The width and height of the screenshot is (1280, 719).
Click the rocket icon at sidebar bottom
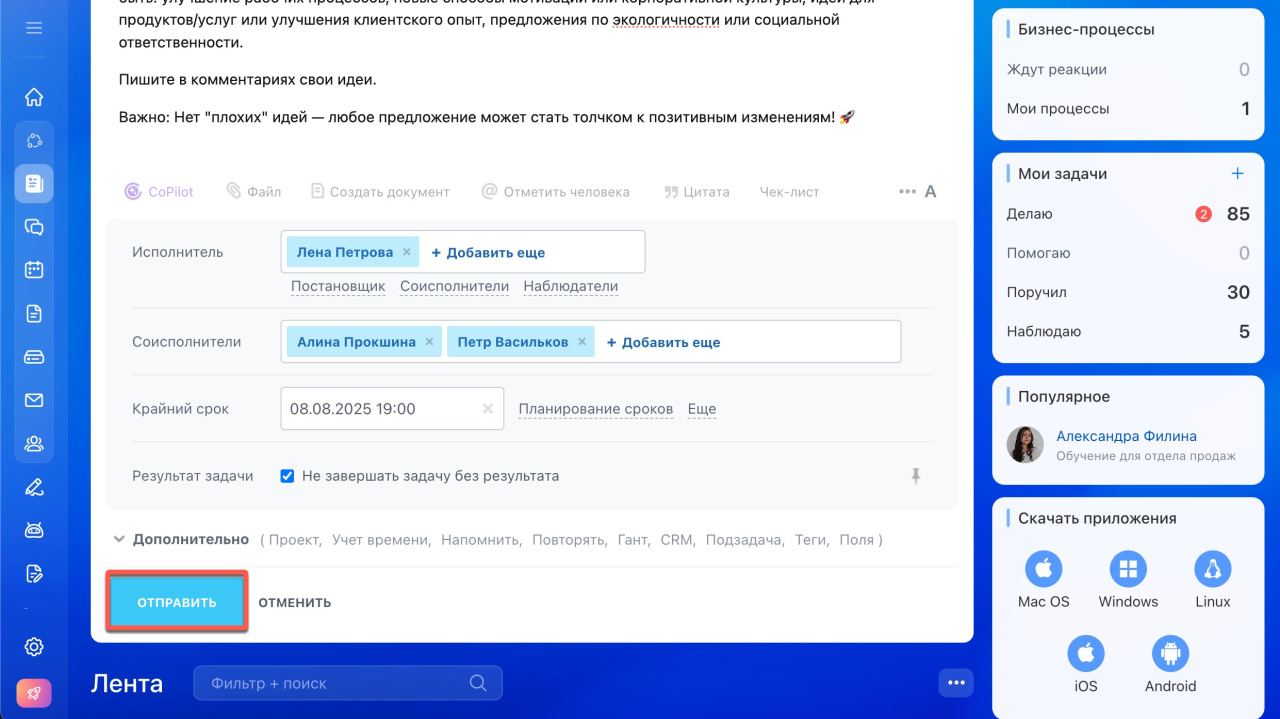point(34,693)
